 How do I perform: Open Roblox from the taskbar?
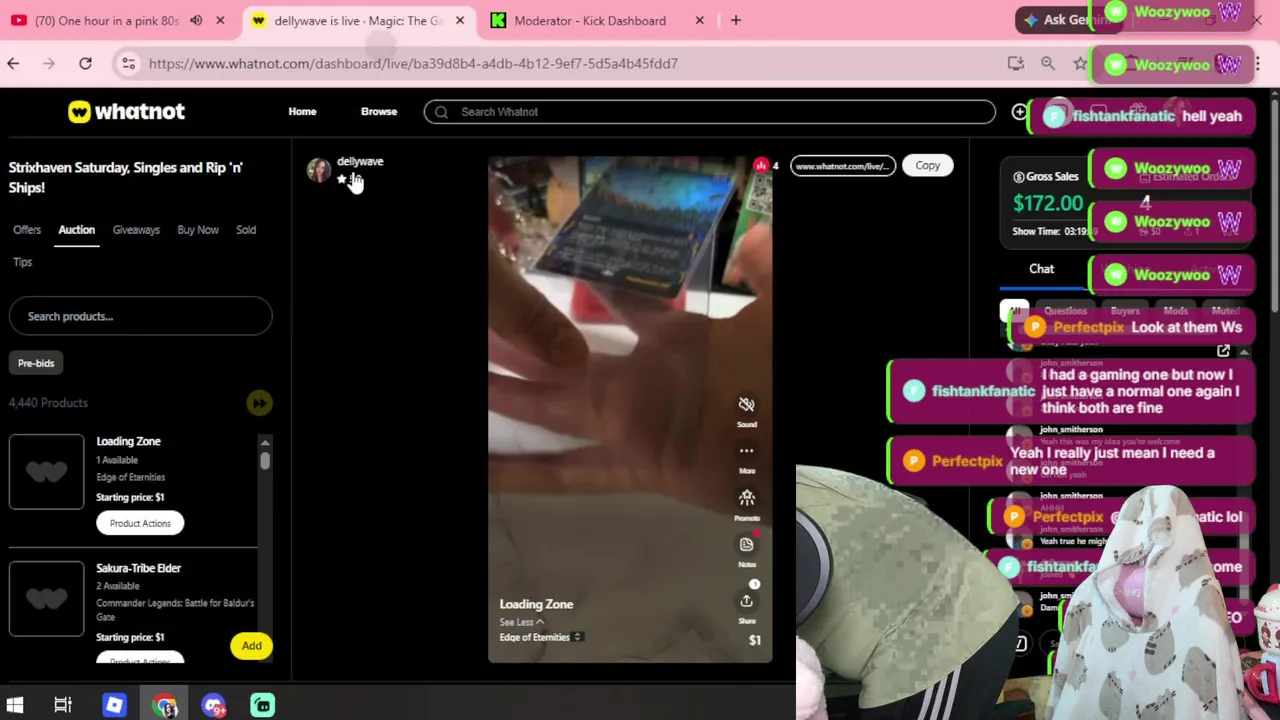[x=114, y=705]
